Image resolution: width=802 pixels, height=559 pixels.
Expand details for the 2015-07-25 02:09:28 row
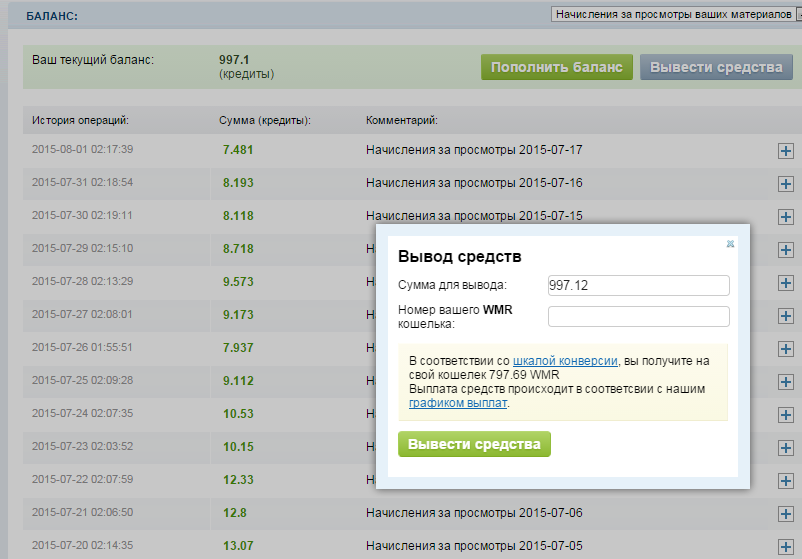pos(786,382)
